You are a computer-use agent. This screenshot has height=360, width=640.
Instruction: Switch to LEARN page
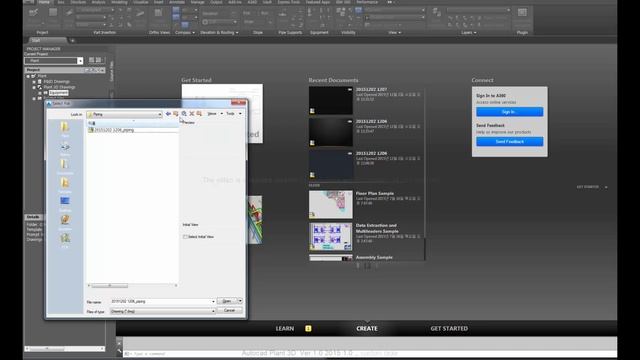point(284,329)
